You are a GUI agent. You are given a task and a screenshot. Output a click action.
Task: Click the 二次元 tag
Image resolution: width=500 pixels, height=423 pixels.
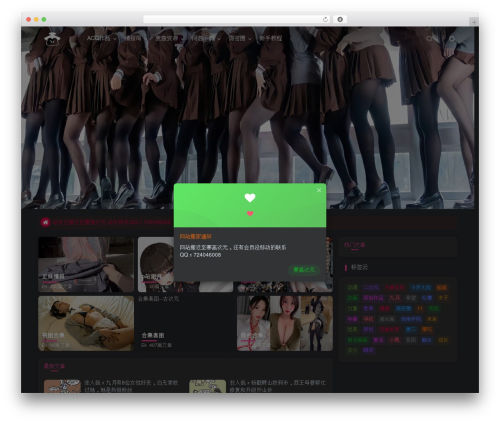click(x=371, y=287)
